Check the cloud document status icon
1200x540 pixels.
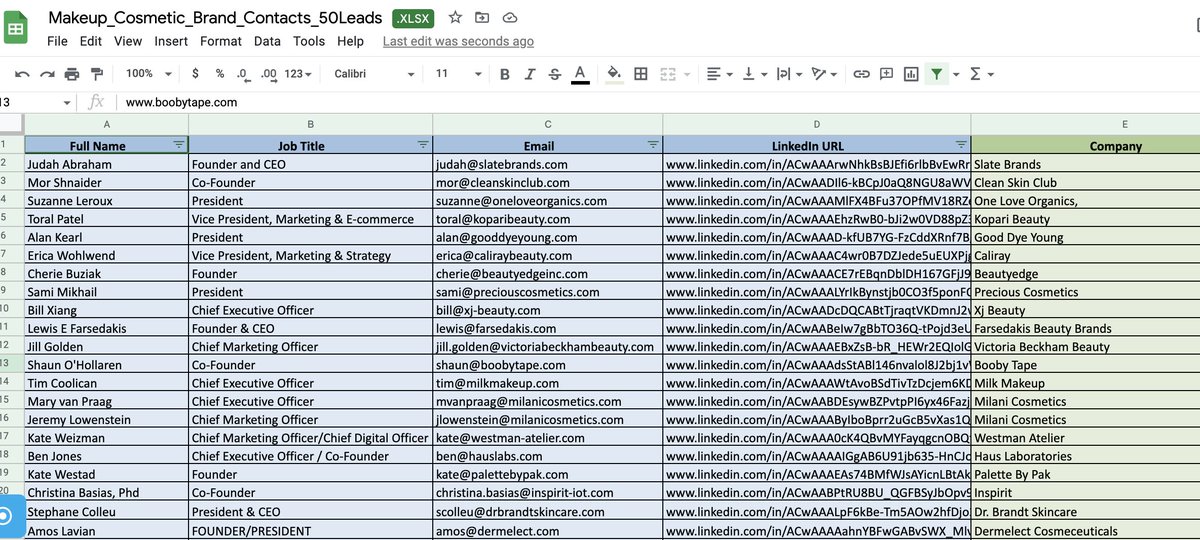tap(510, 18)
